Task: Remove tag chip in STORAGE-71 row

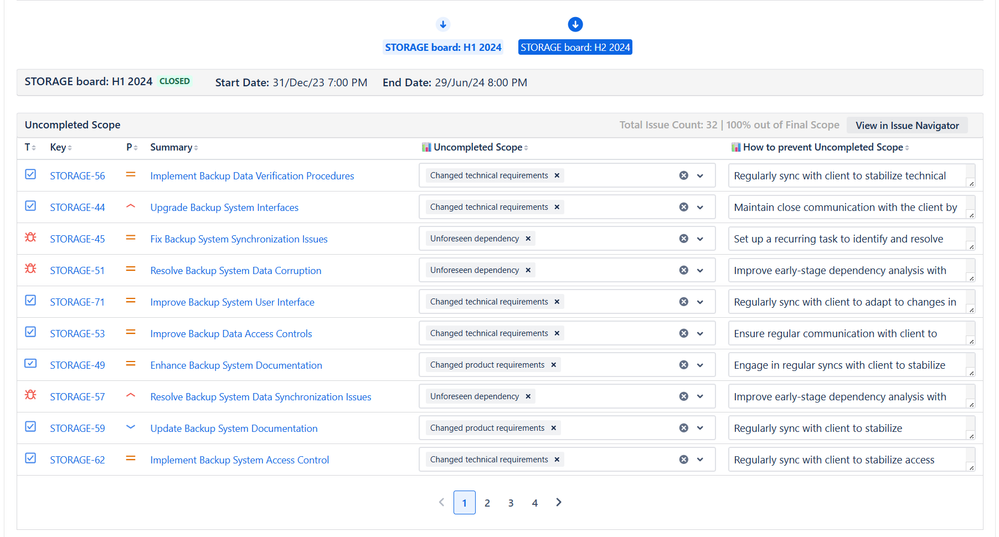Action: pos(557,301)
